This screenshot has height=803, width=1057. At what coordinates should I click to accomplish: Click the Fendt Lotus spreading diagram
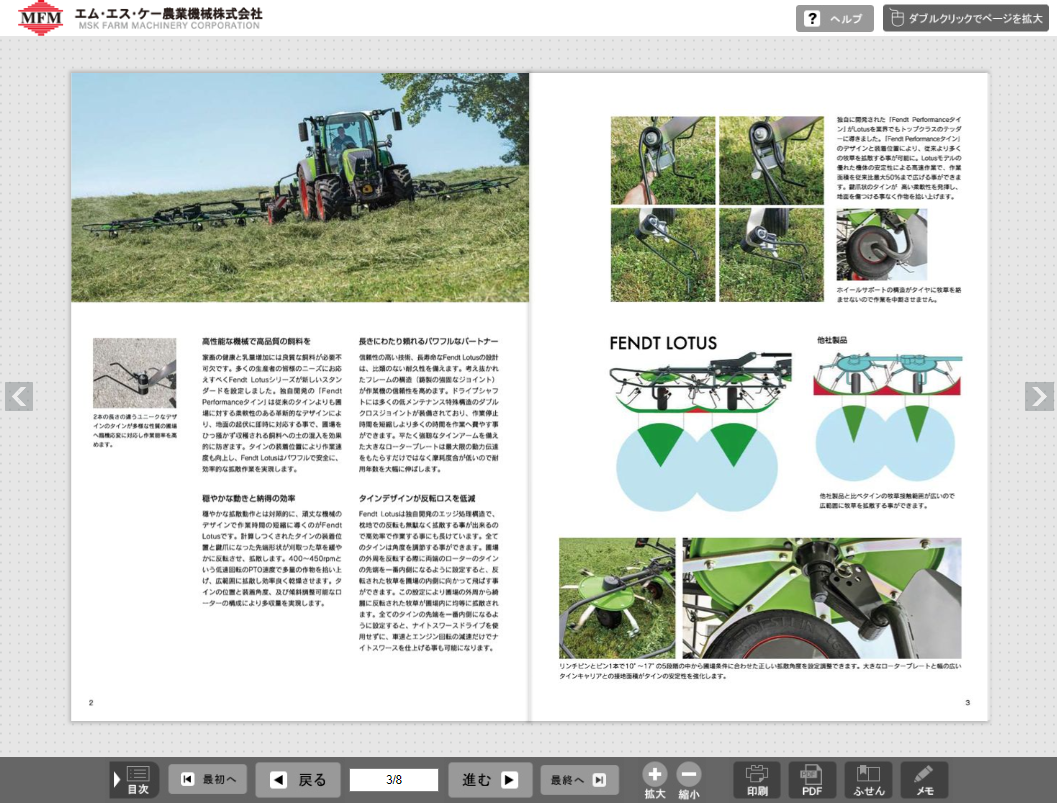(x=700, y=432)
